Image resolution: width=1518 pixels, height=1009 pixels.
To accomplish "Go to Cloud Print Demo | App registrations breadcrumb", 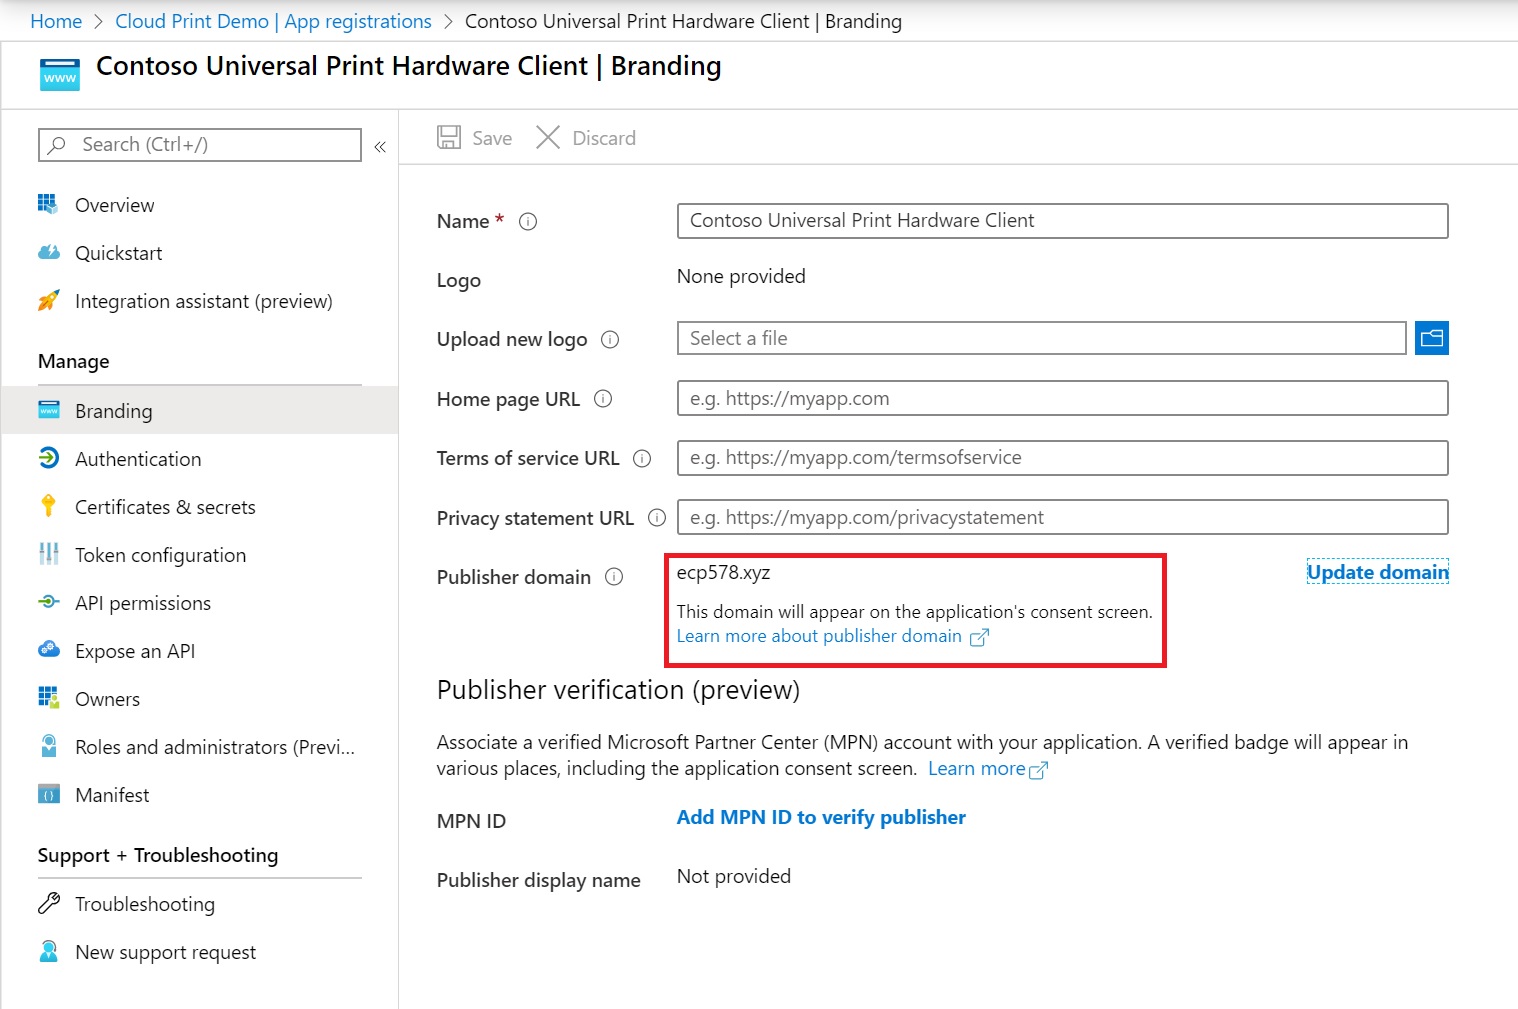I will 273,21.
